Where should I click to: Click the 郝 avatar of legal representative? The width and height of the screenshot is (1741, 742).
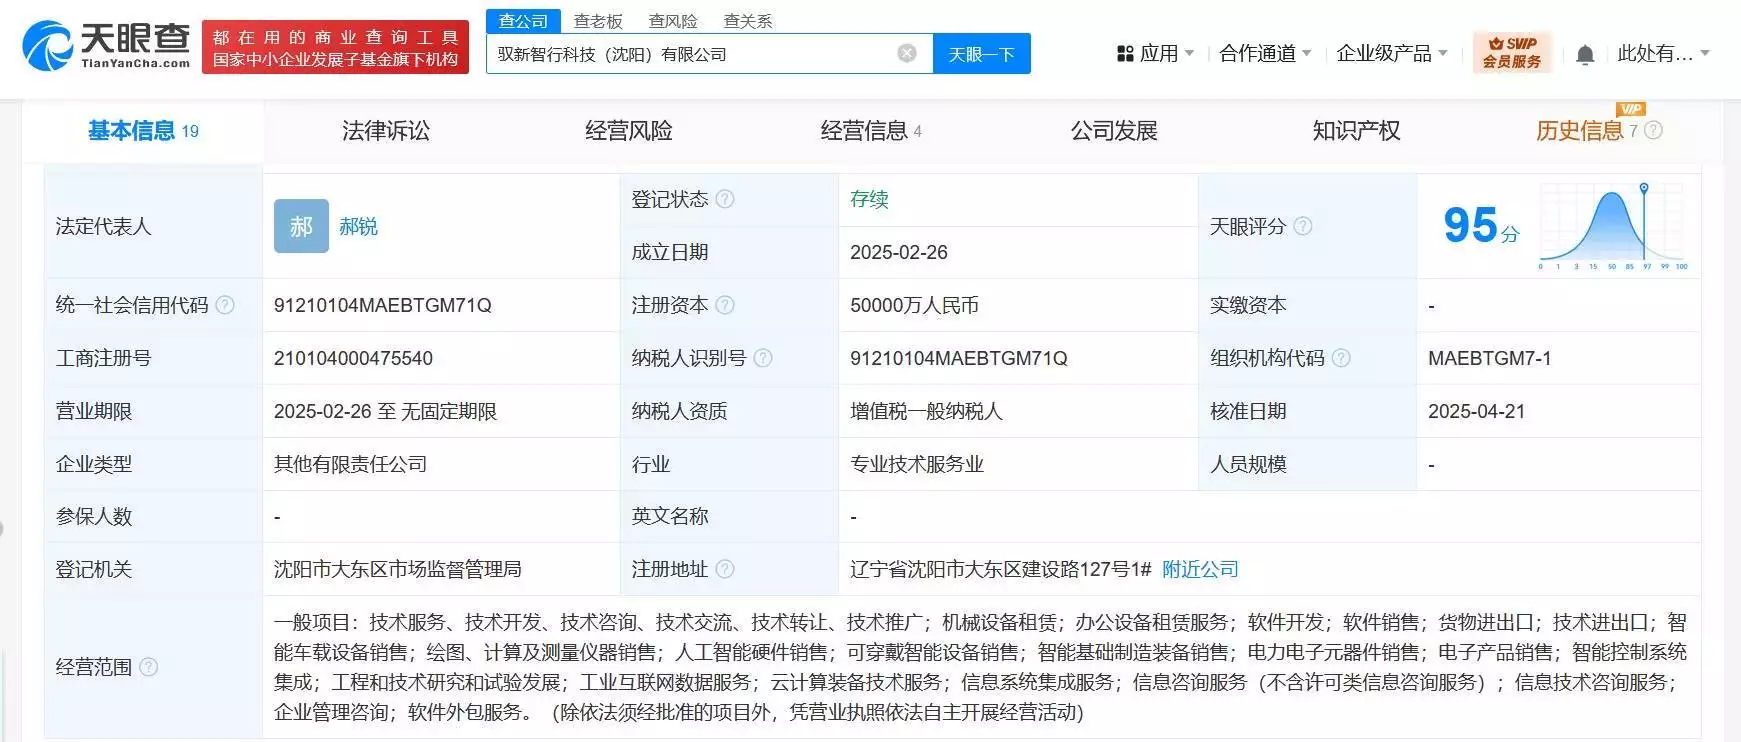click(x=301, y=226)
